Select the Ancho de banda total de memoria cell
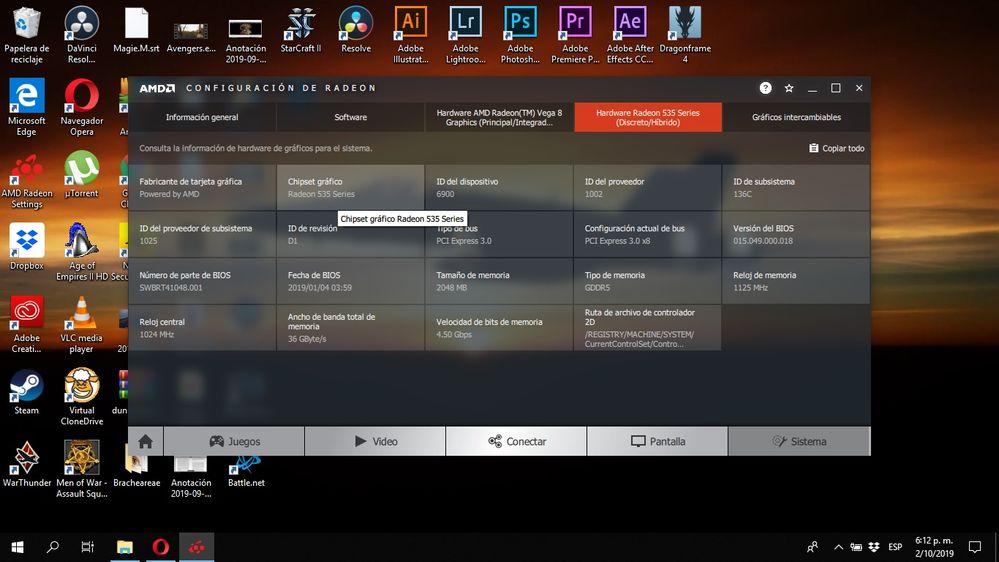This screenshot has height=562, width=999. point(350,328)
